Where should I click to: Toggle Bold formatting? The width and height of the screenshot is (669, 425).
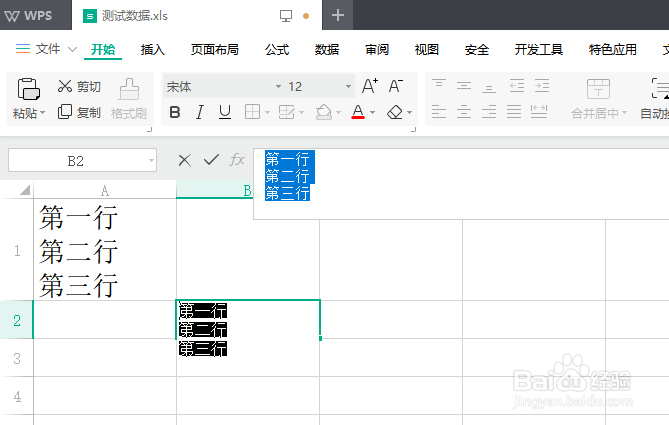tap(175, 112)
